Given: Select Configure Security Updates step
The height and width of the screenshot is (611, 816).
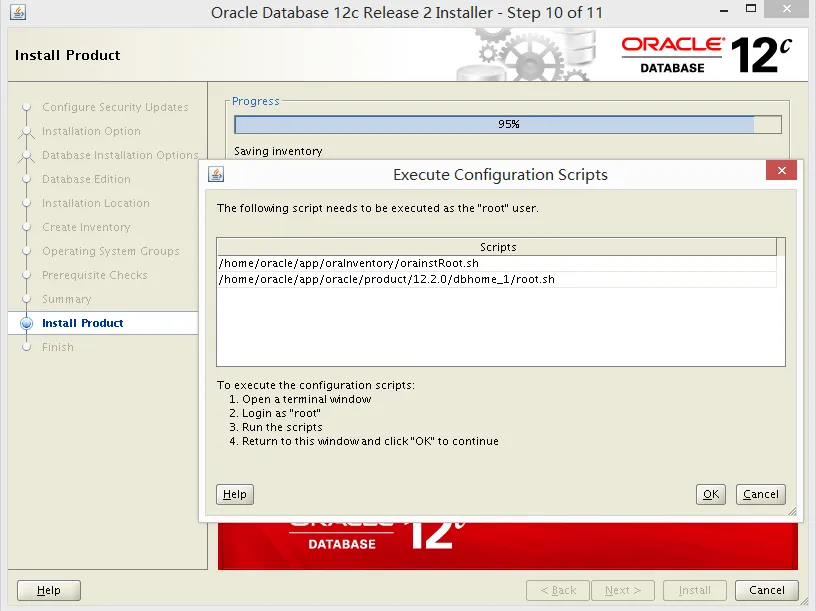Looking at the screenshot, I should pyautogui.click(x=115, y=107).
